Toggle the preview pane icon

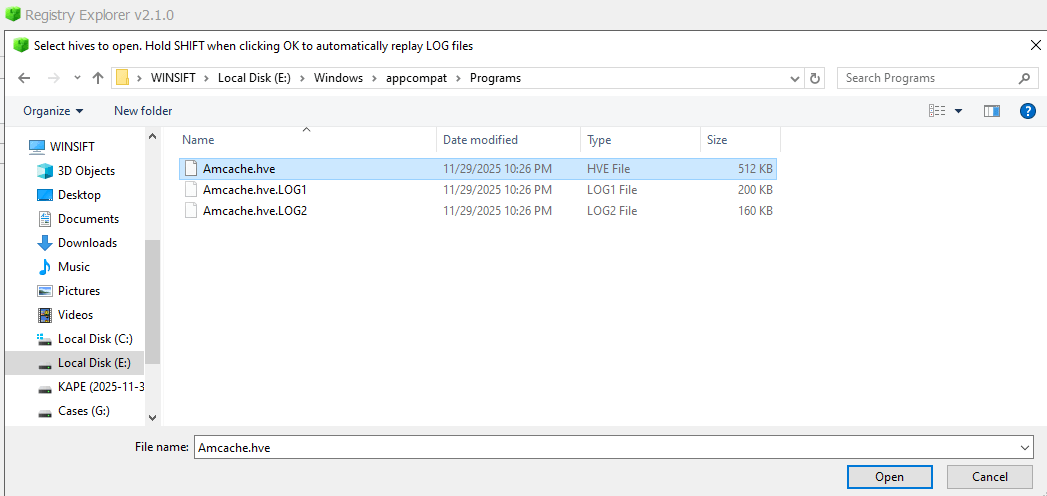(992, 111)
